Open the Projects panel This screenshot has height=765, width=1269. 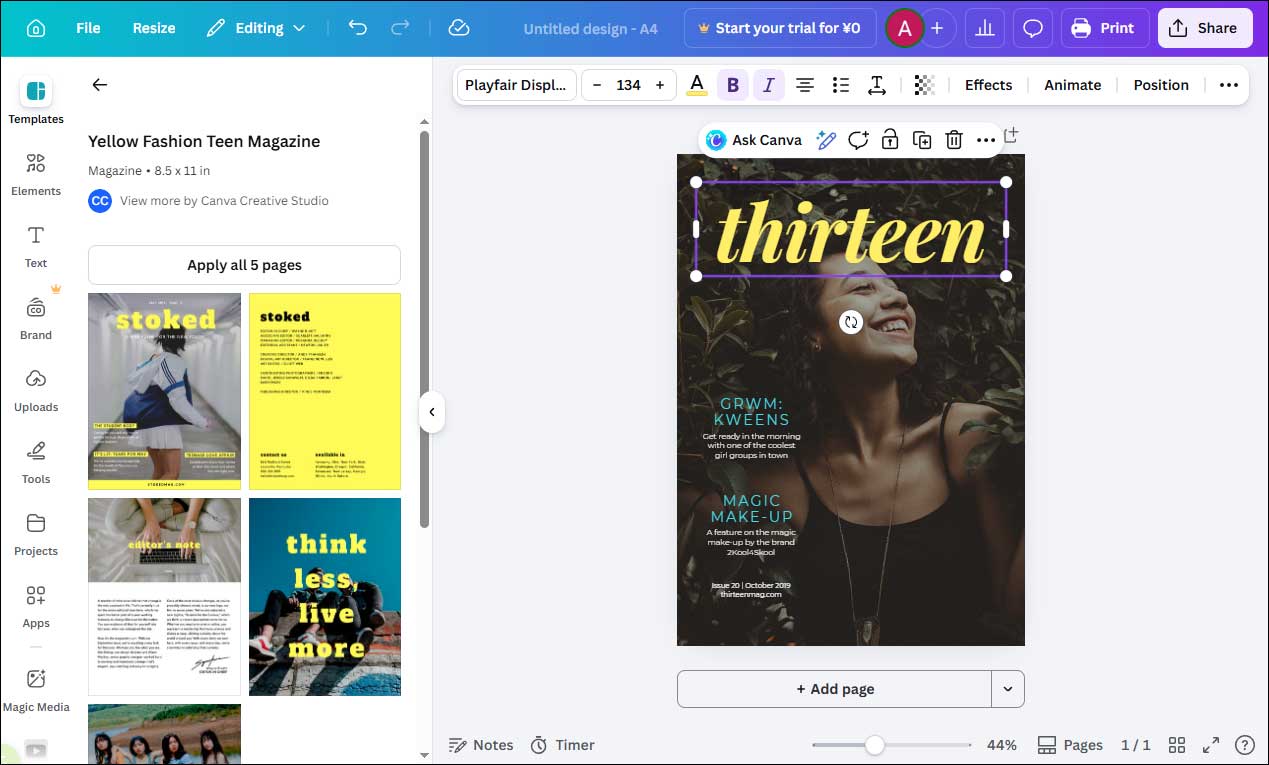(x=36, y=535)
